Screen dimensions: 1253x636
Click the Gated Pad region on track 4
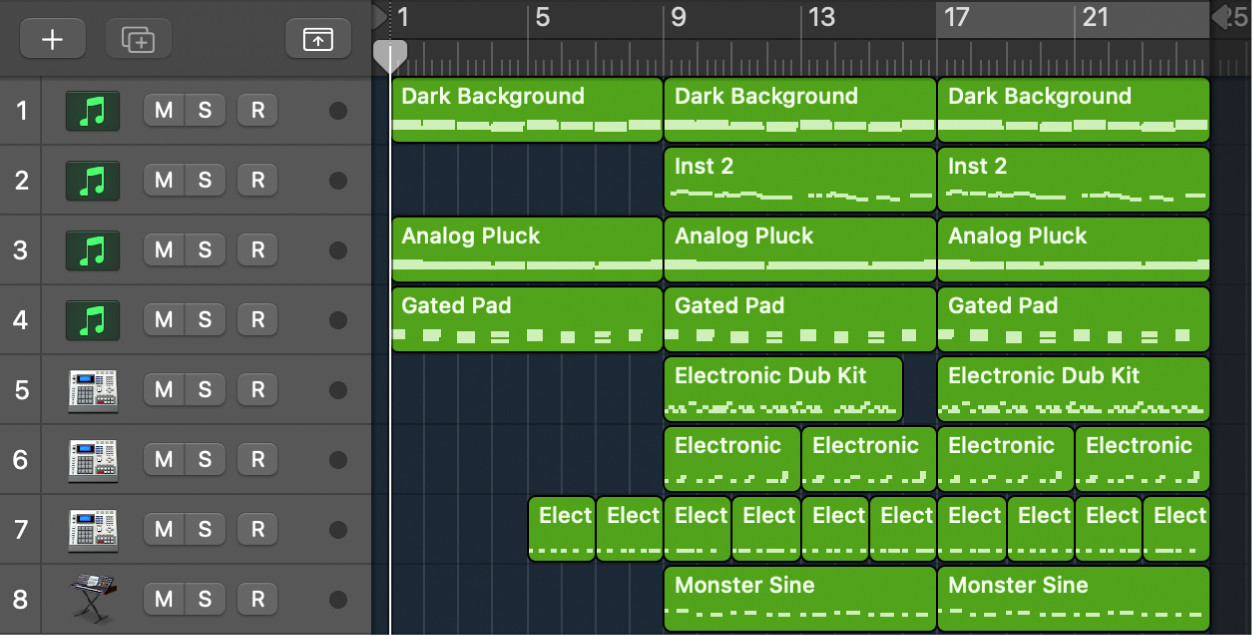coord(525,318)
